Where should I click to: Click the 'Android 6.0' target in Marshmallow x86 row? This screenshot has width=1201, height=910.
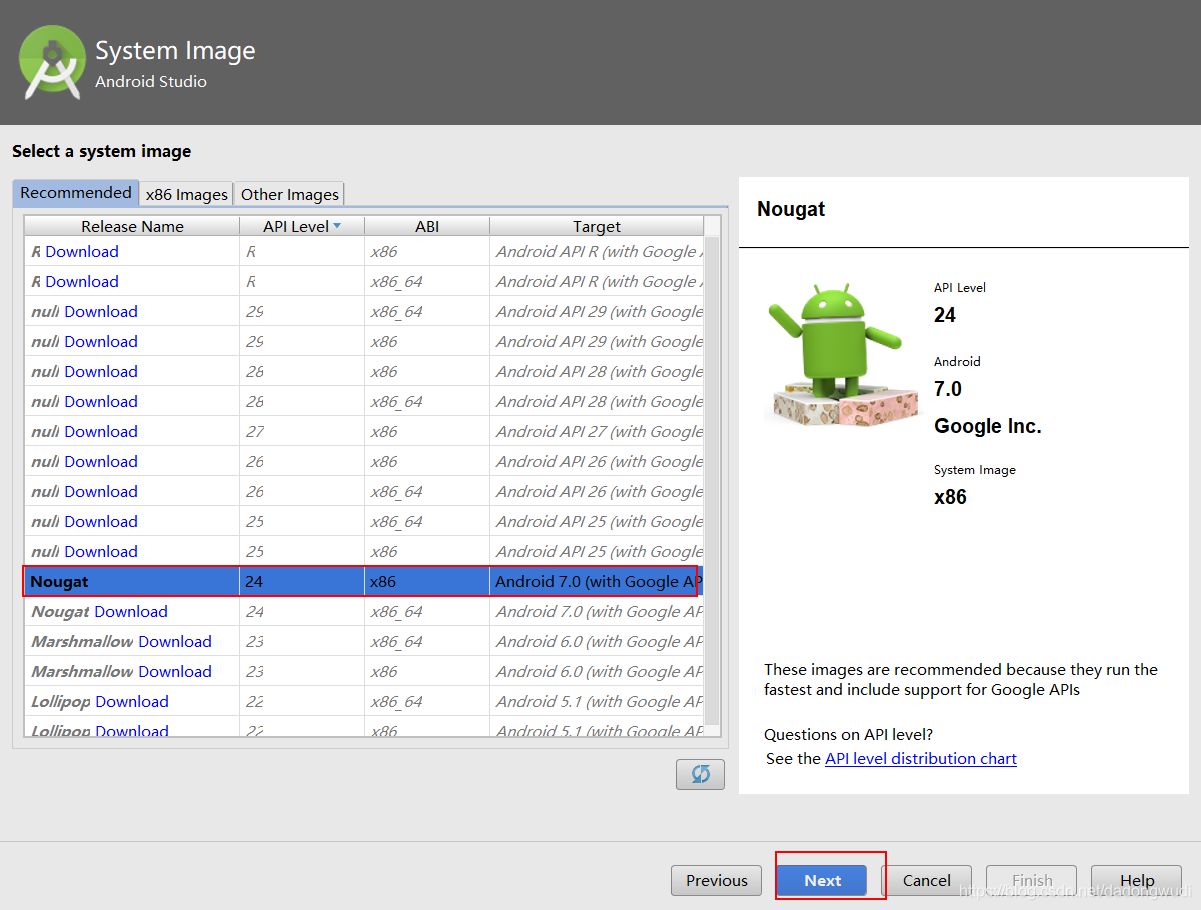[597, 672]
